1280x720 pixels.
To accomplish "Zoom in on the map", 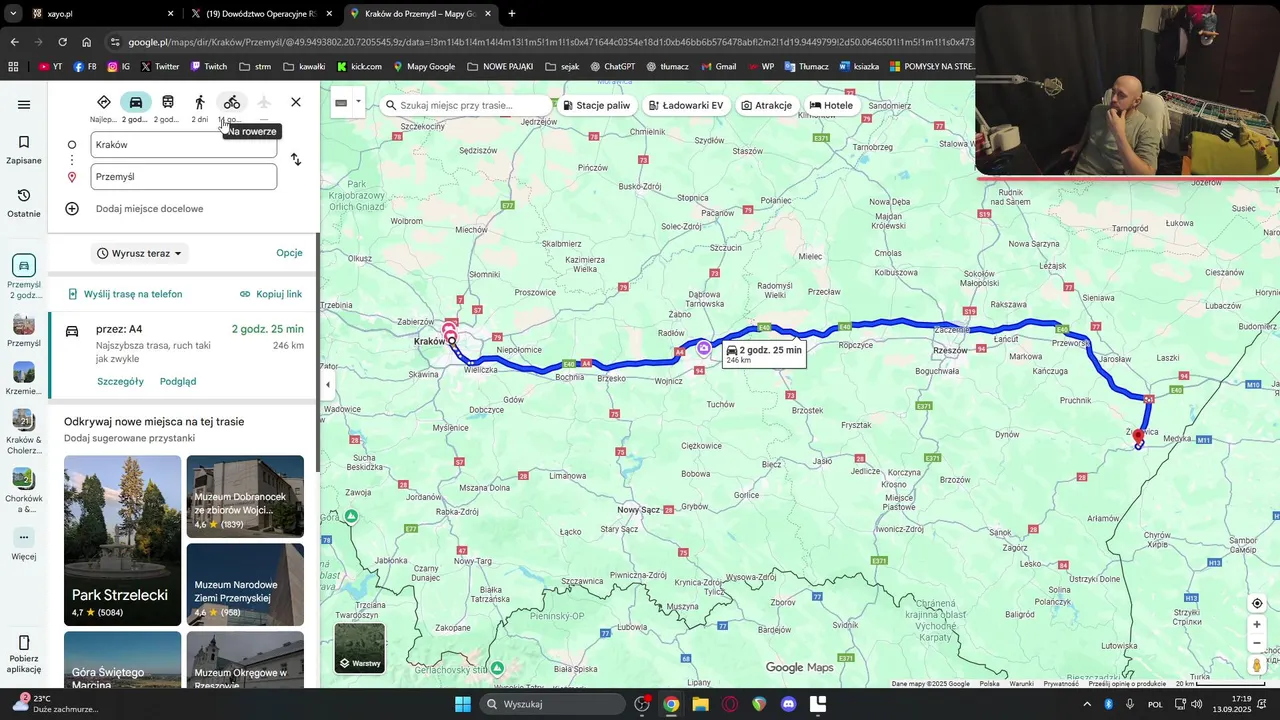I will [x=1257, y=625].
